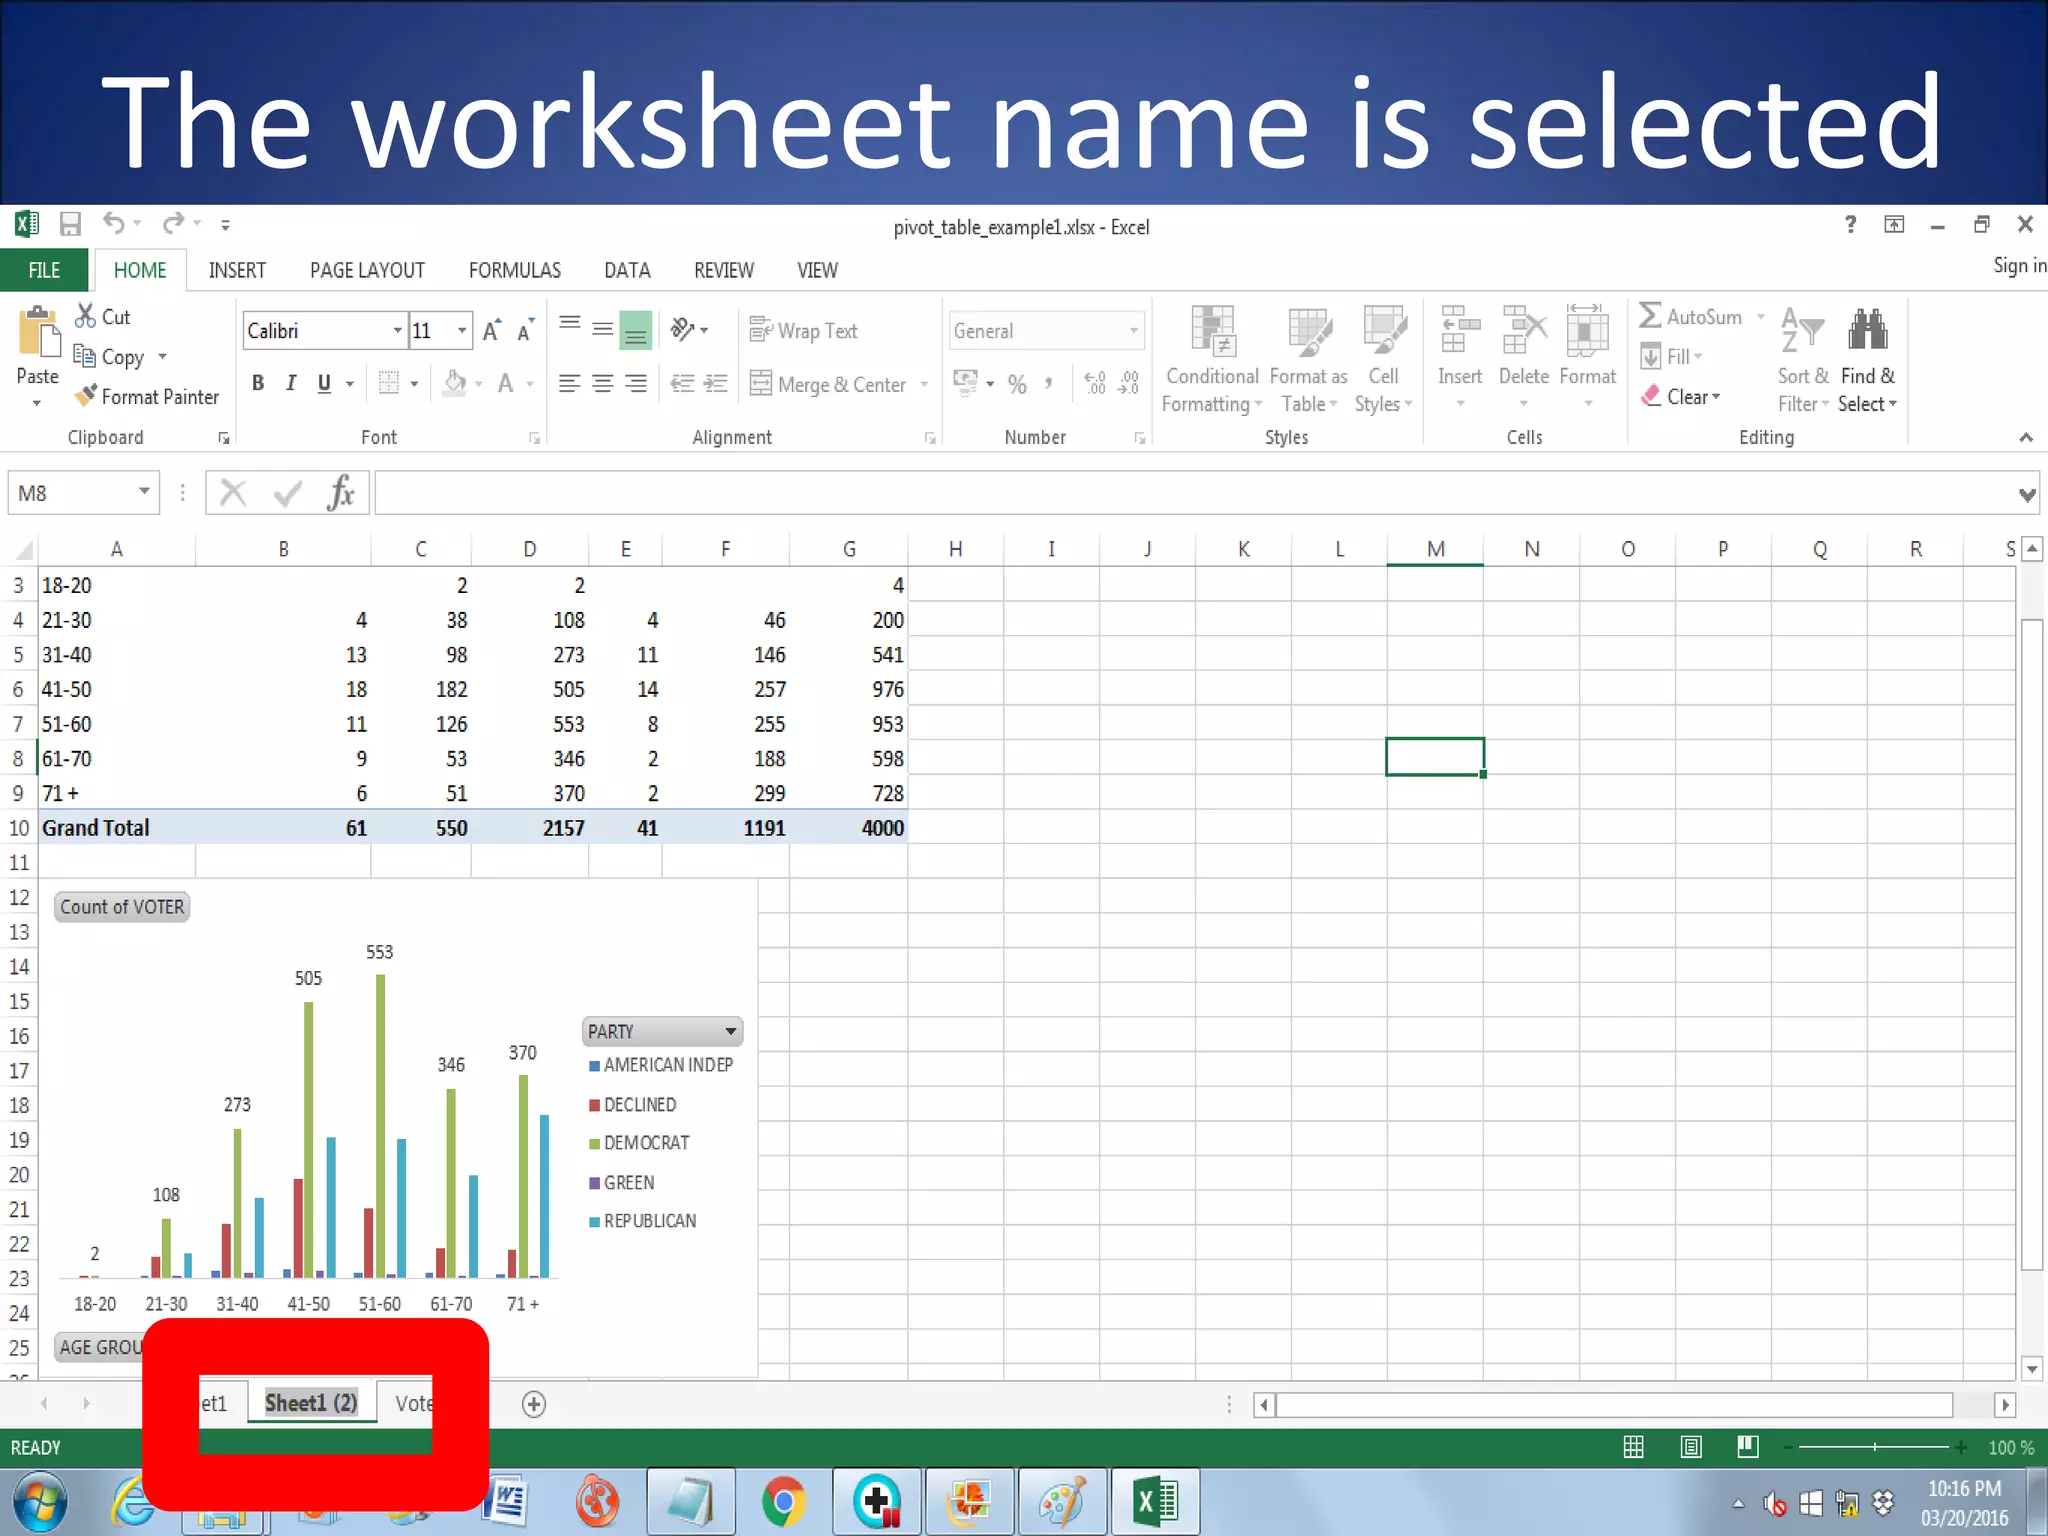The image size is (2048, 1536).
Task: Click the Insert cells icon
Action: [x=1460, y=331]
